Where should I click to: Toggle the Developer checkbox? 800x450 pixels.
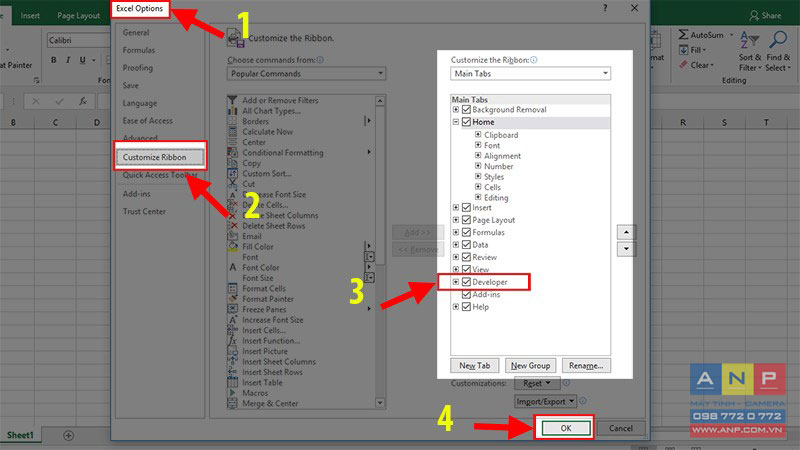tap(466, 282)
